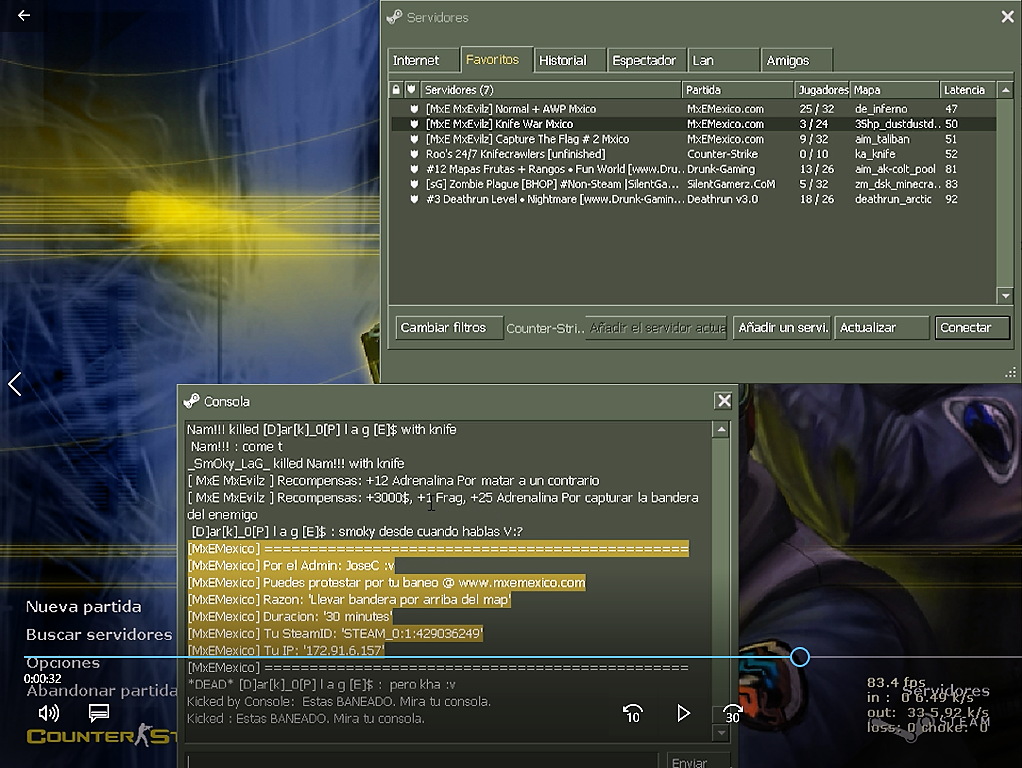Screen dimensions: 1022x768
Task: Select #12 Mapas Frutas + Rangos server
Action: click(693, 169)
